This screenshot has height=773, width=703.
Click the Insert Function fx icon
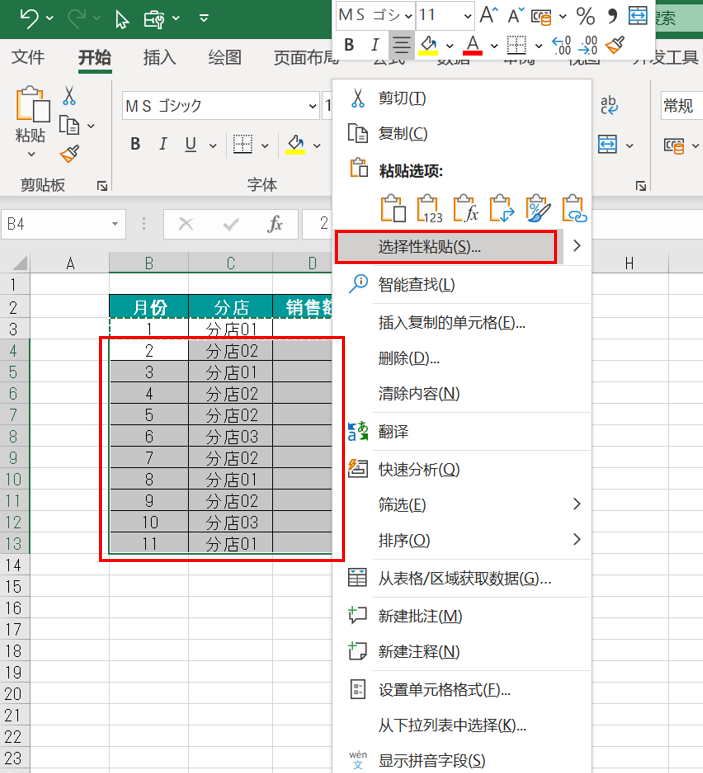point(275,224)
